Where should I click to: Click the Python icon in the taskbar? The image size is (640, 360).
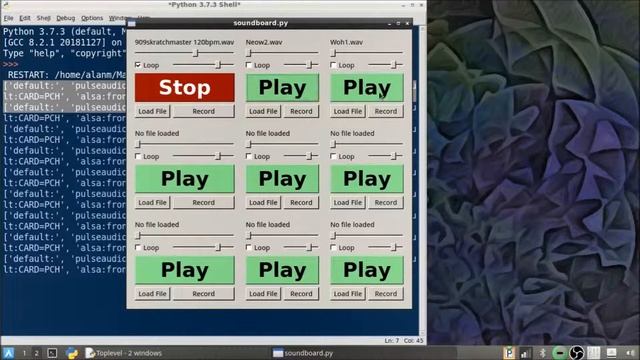click(x=72, y=353)
